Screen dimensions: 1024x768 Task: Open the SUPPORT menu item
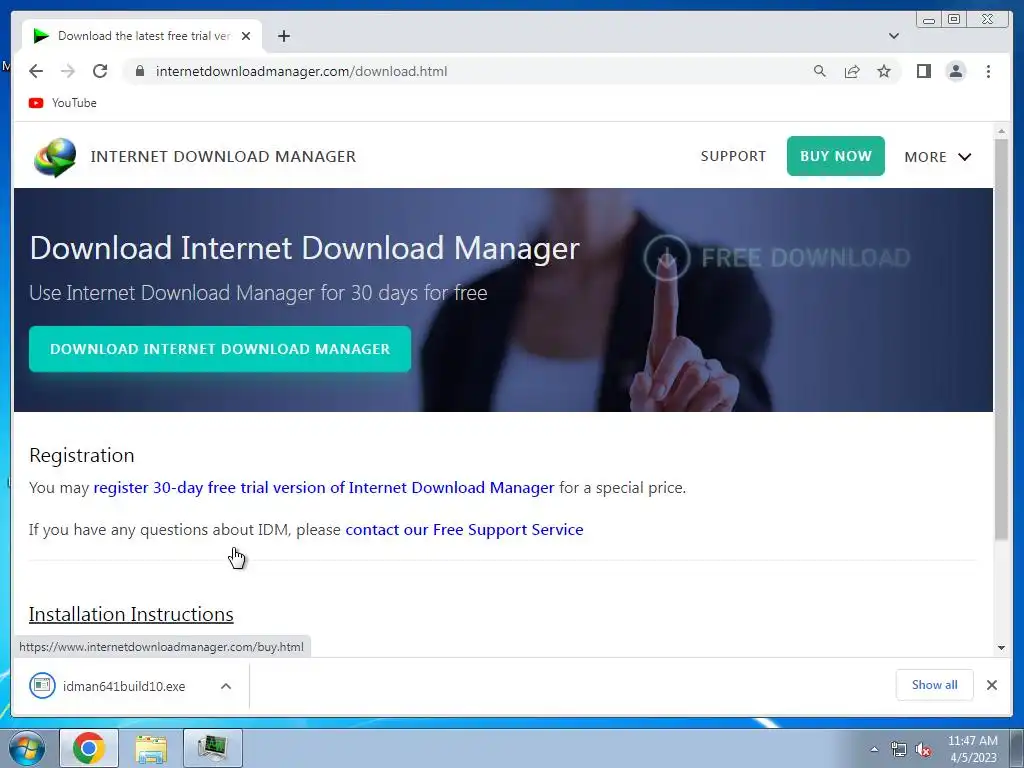tap(733, 156)
